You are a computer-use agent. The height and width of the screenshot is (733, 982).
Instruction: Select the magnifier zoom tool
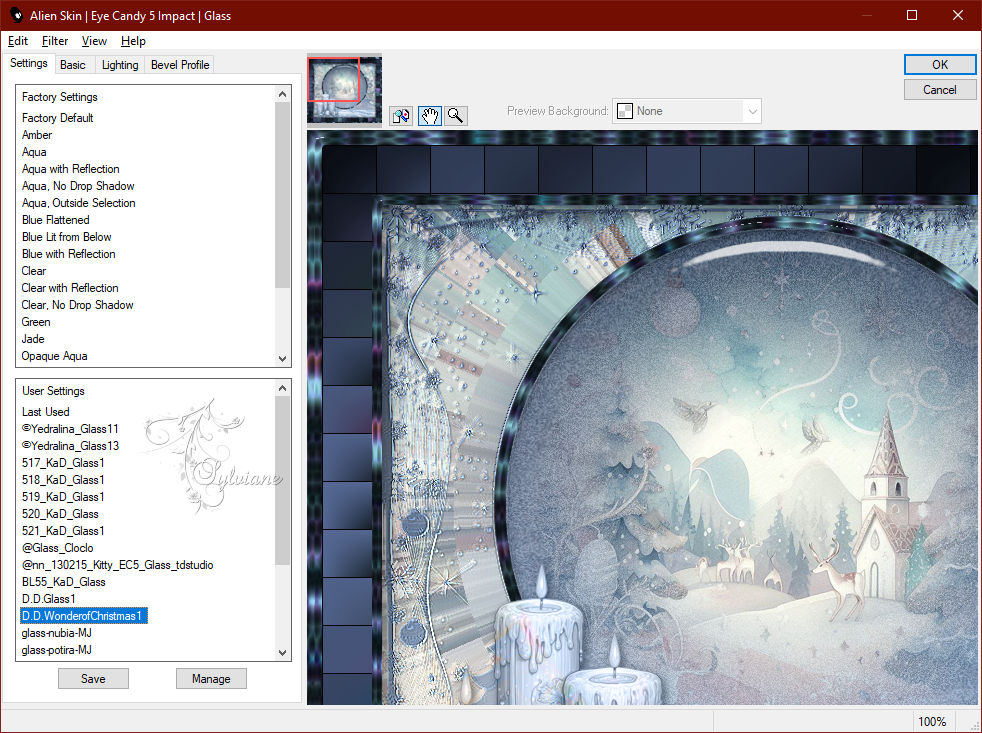coord(456,115)
